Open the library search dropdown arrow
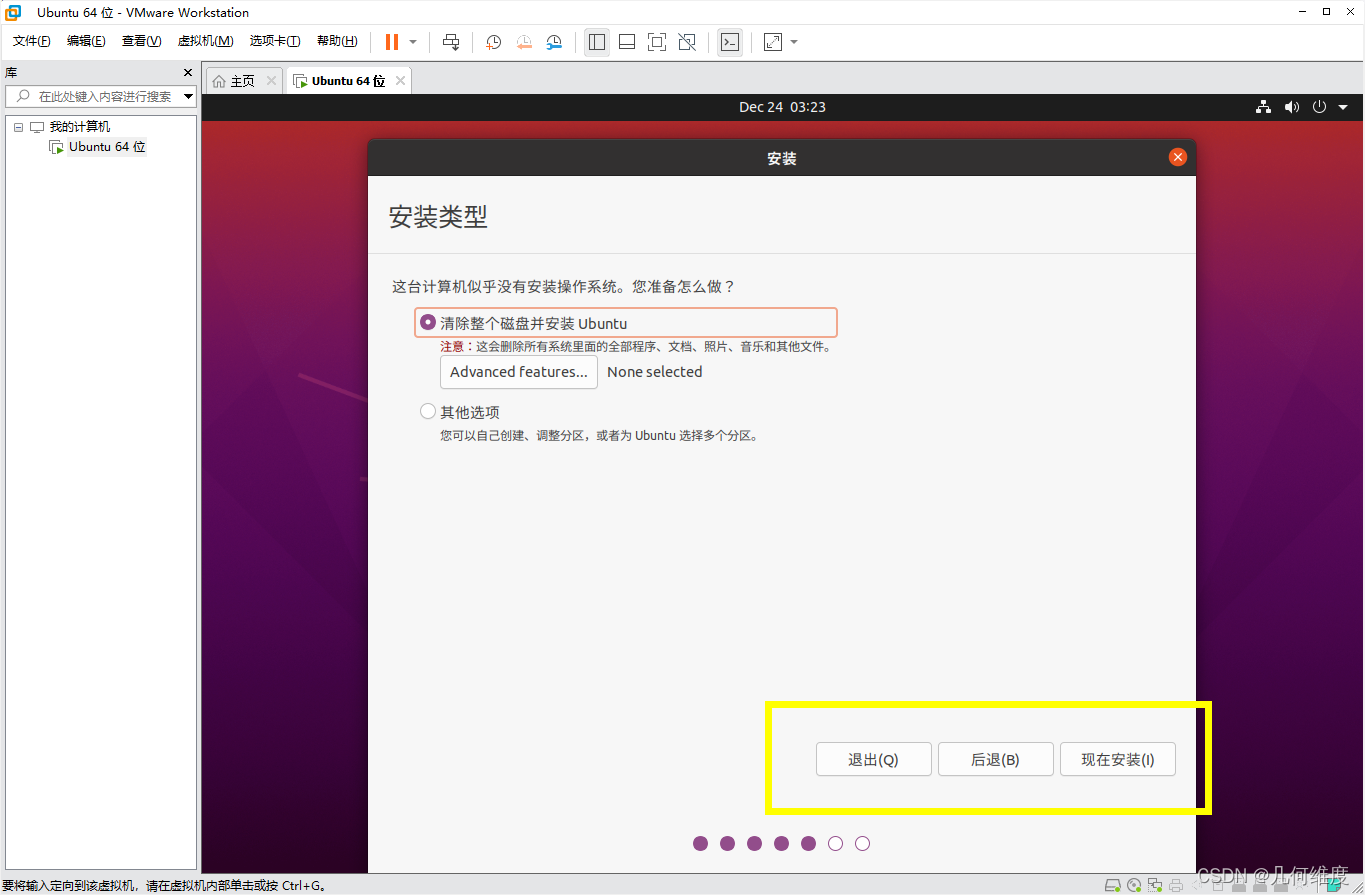This screenshot has width=1365, height=895. click(x=189, y=96)
